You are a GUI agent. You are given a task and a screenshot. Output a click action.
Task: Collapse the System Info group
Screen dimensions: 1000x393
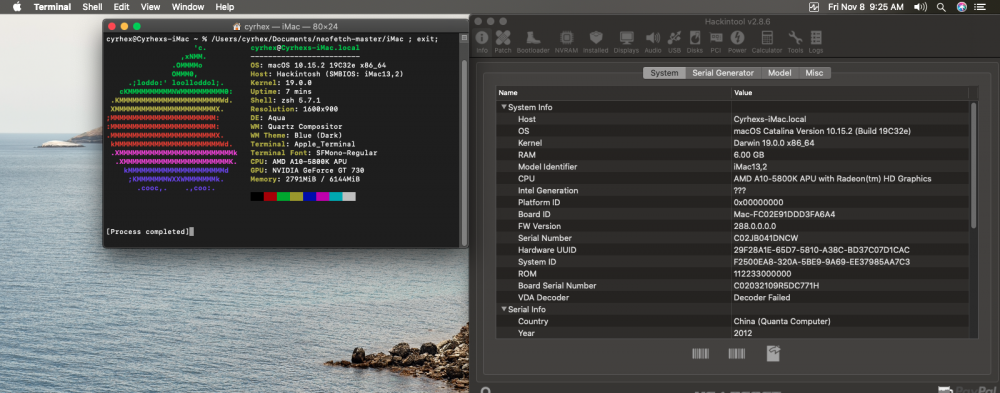point(504,107)
